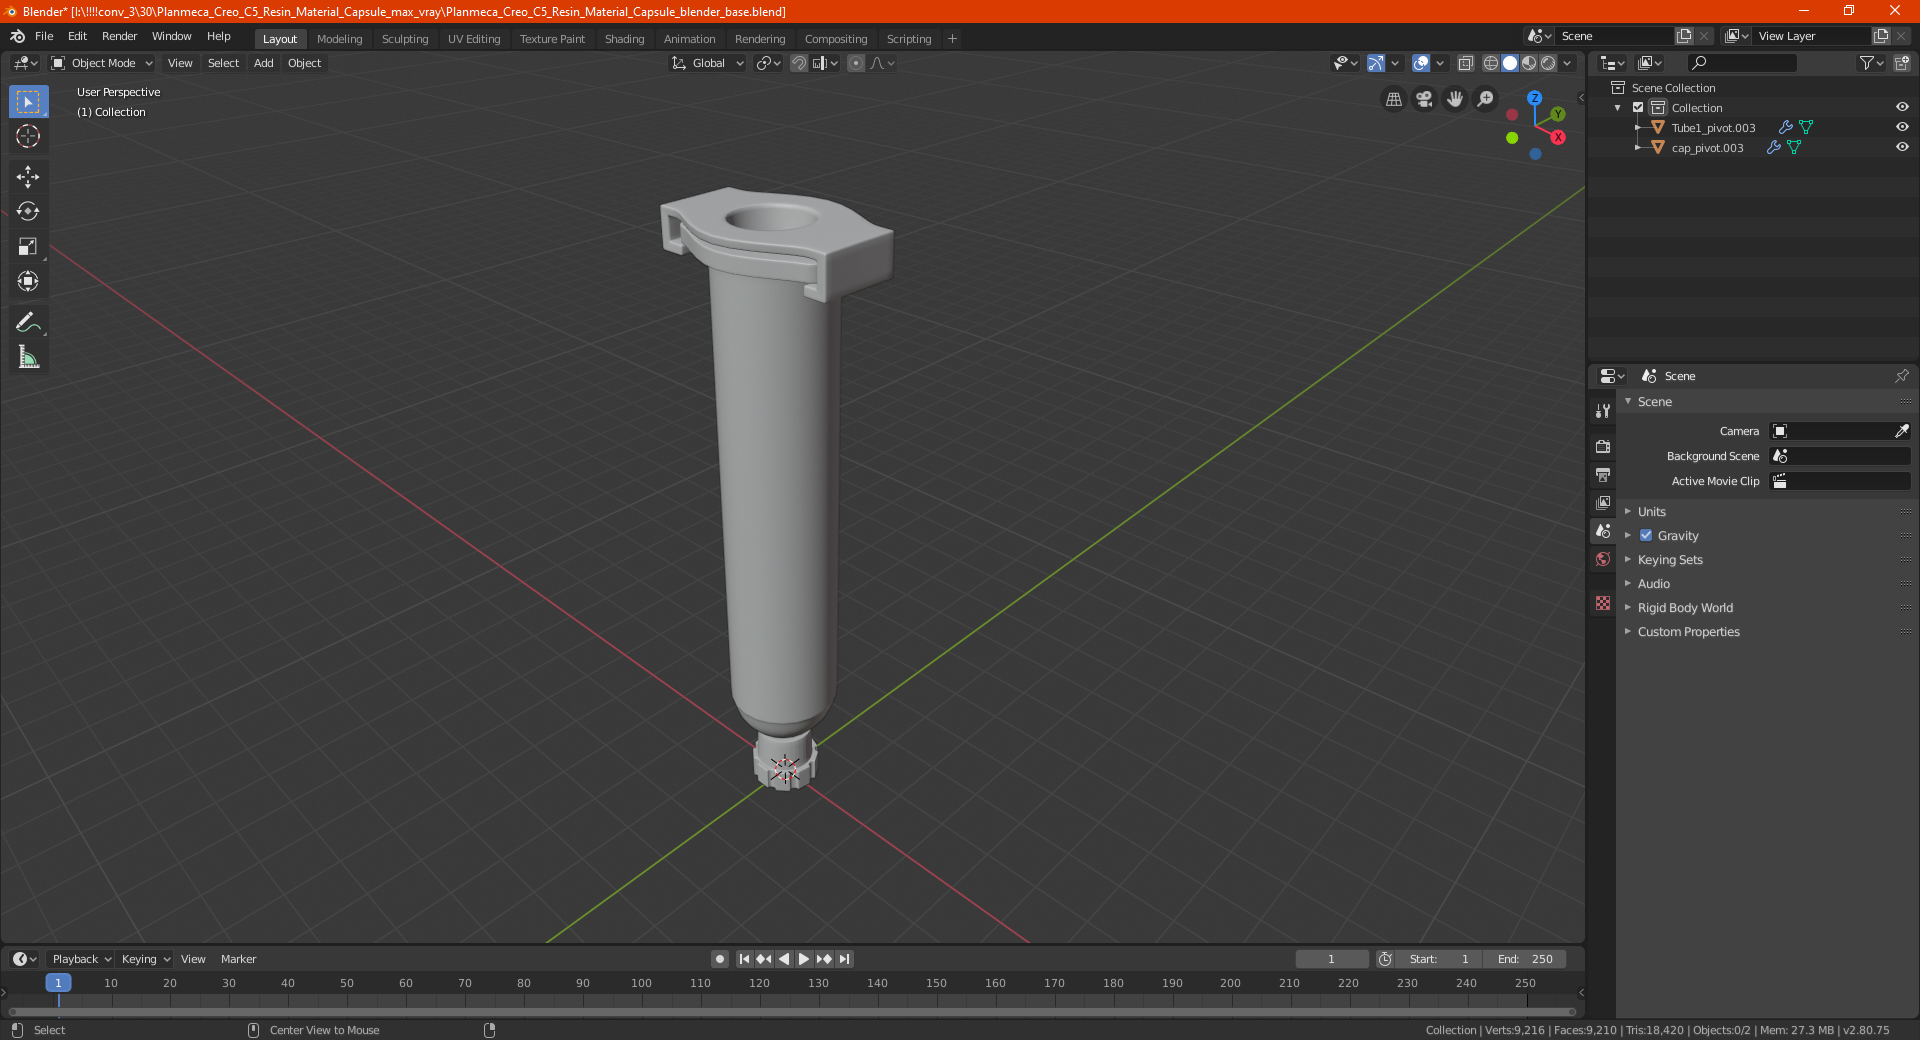
Task: Switch to wireframe shading mode
Action: [1491, 63]
